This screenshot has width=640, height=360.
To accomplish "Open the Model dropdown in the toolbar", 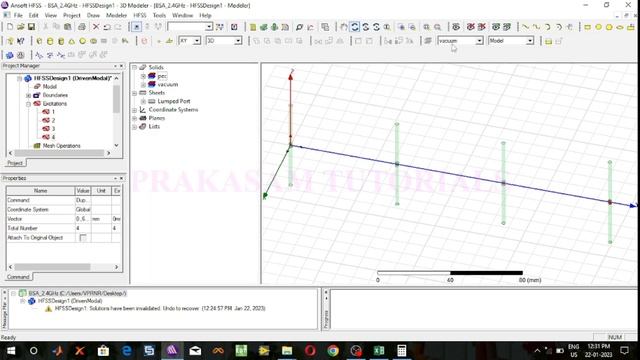I will click(530, 41).
